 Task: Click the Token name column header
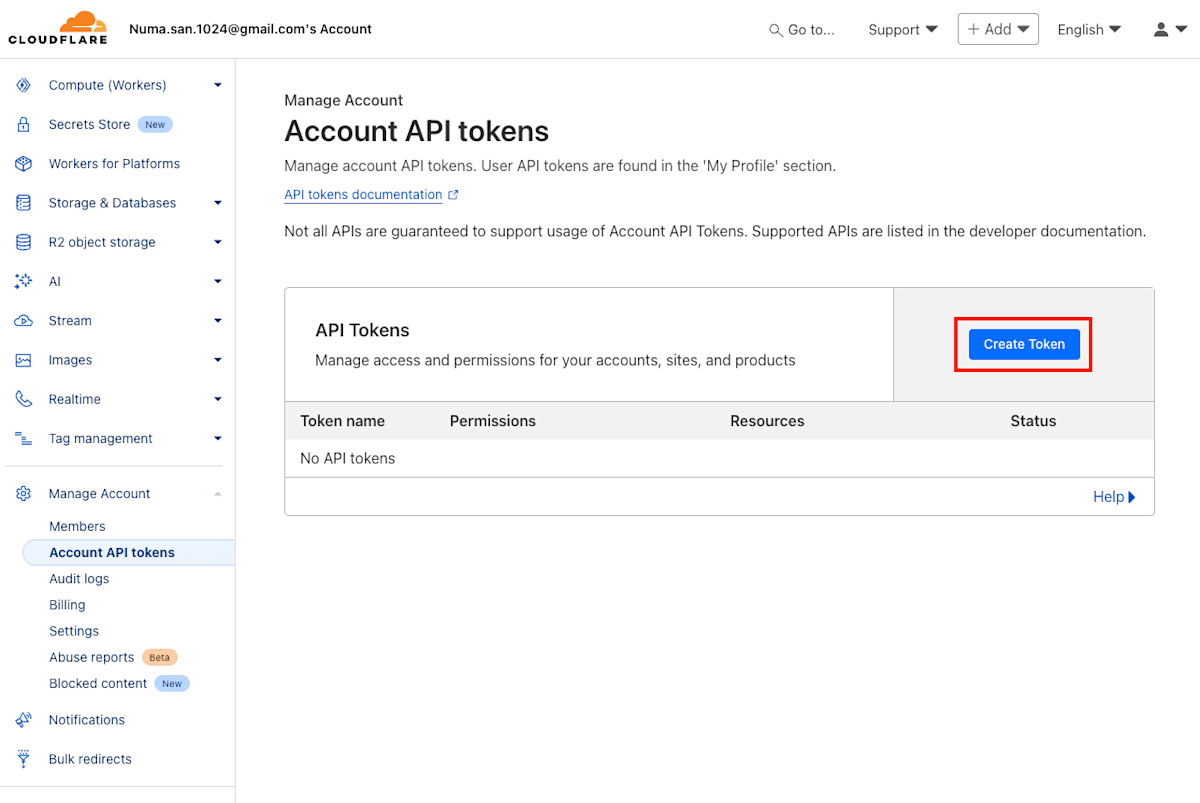[342, 421]
